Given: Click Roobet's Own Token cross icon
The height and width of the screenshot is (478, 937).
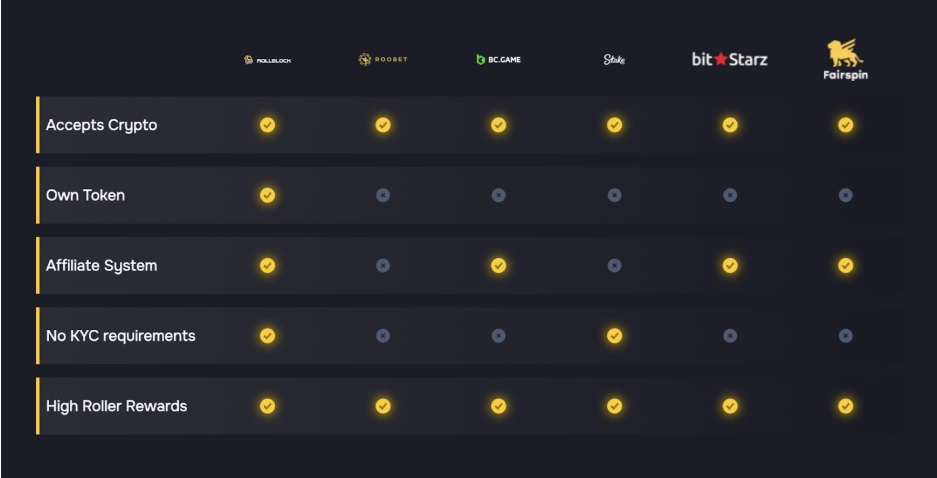Looking at the screenshot, I should coord(383,195).
